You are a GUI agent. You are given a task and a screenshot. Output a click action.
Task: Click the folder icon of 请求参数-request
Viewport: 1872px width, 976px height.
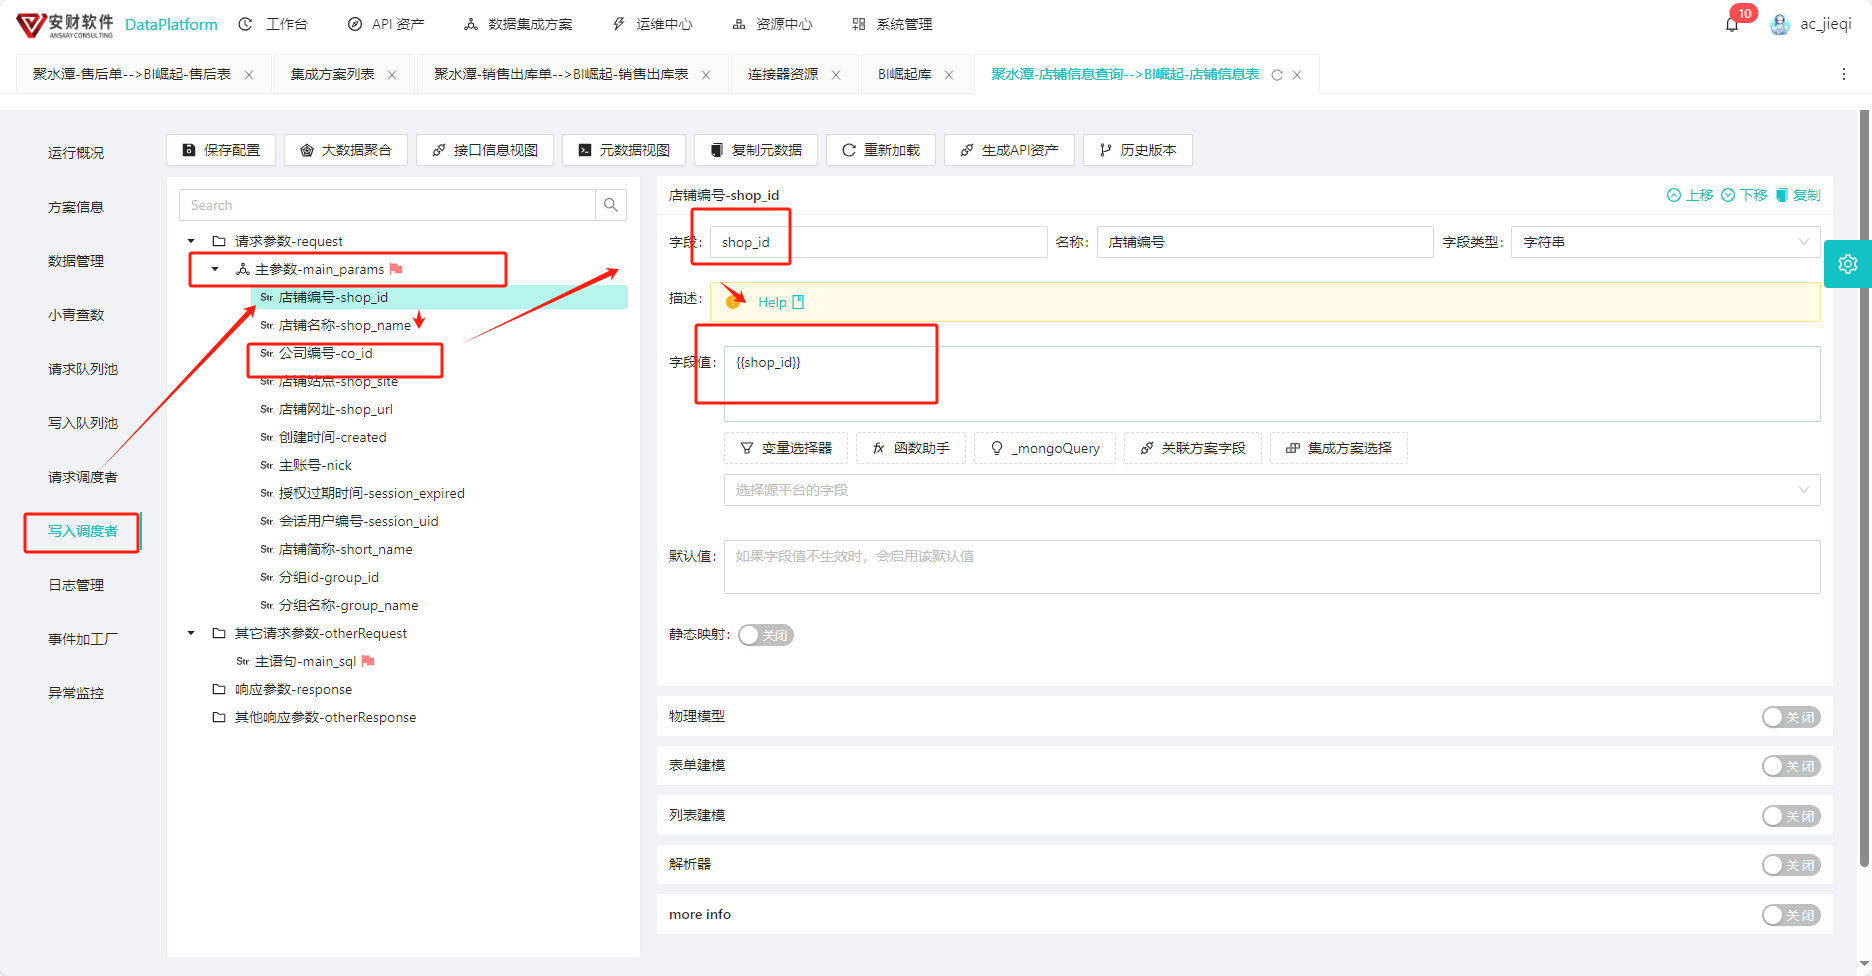tap(219, 241)
